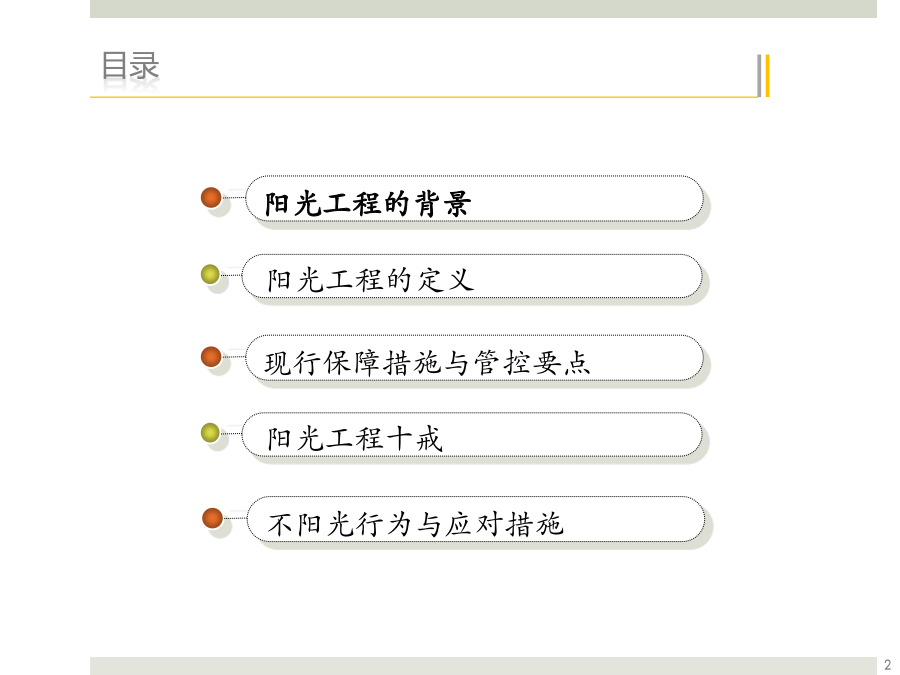900x675 pixels.
Task: Click the yellow-green bullet beside 阳光工程的定义
Action: click(x=210, y=274)
